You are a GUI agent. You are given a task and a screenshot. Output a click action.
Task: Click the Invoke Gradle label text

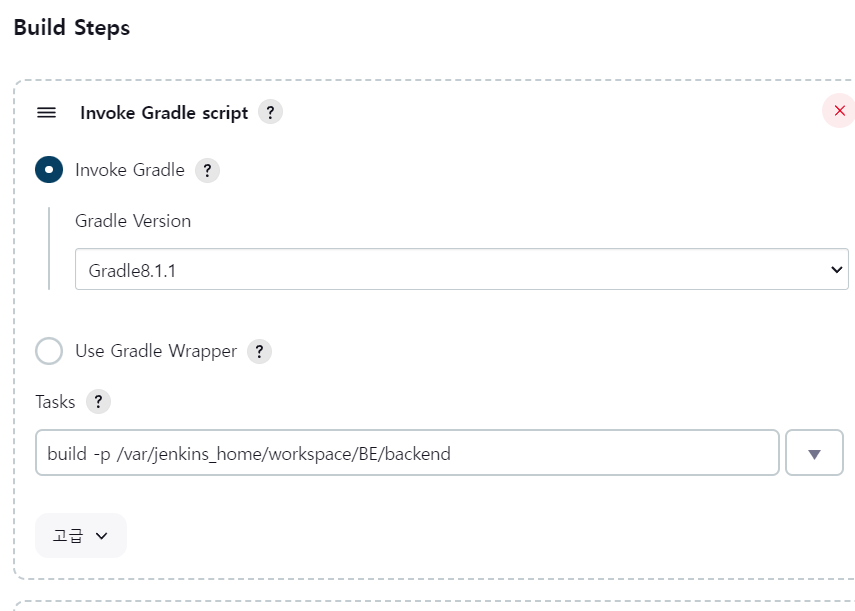click(x=130, y=170)
